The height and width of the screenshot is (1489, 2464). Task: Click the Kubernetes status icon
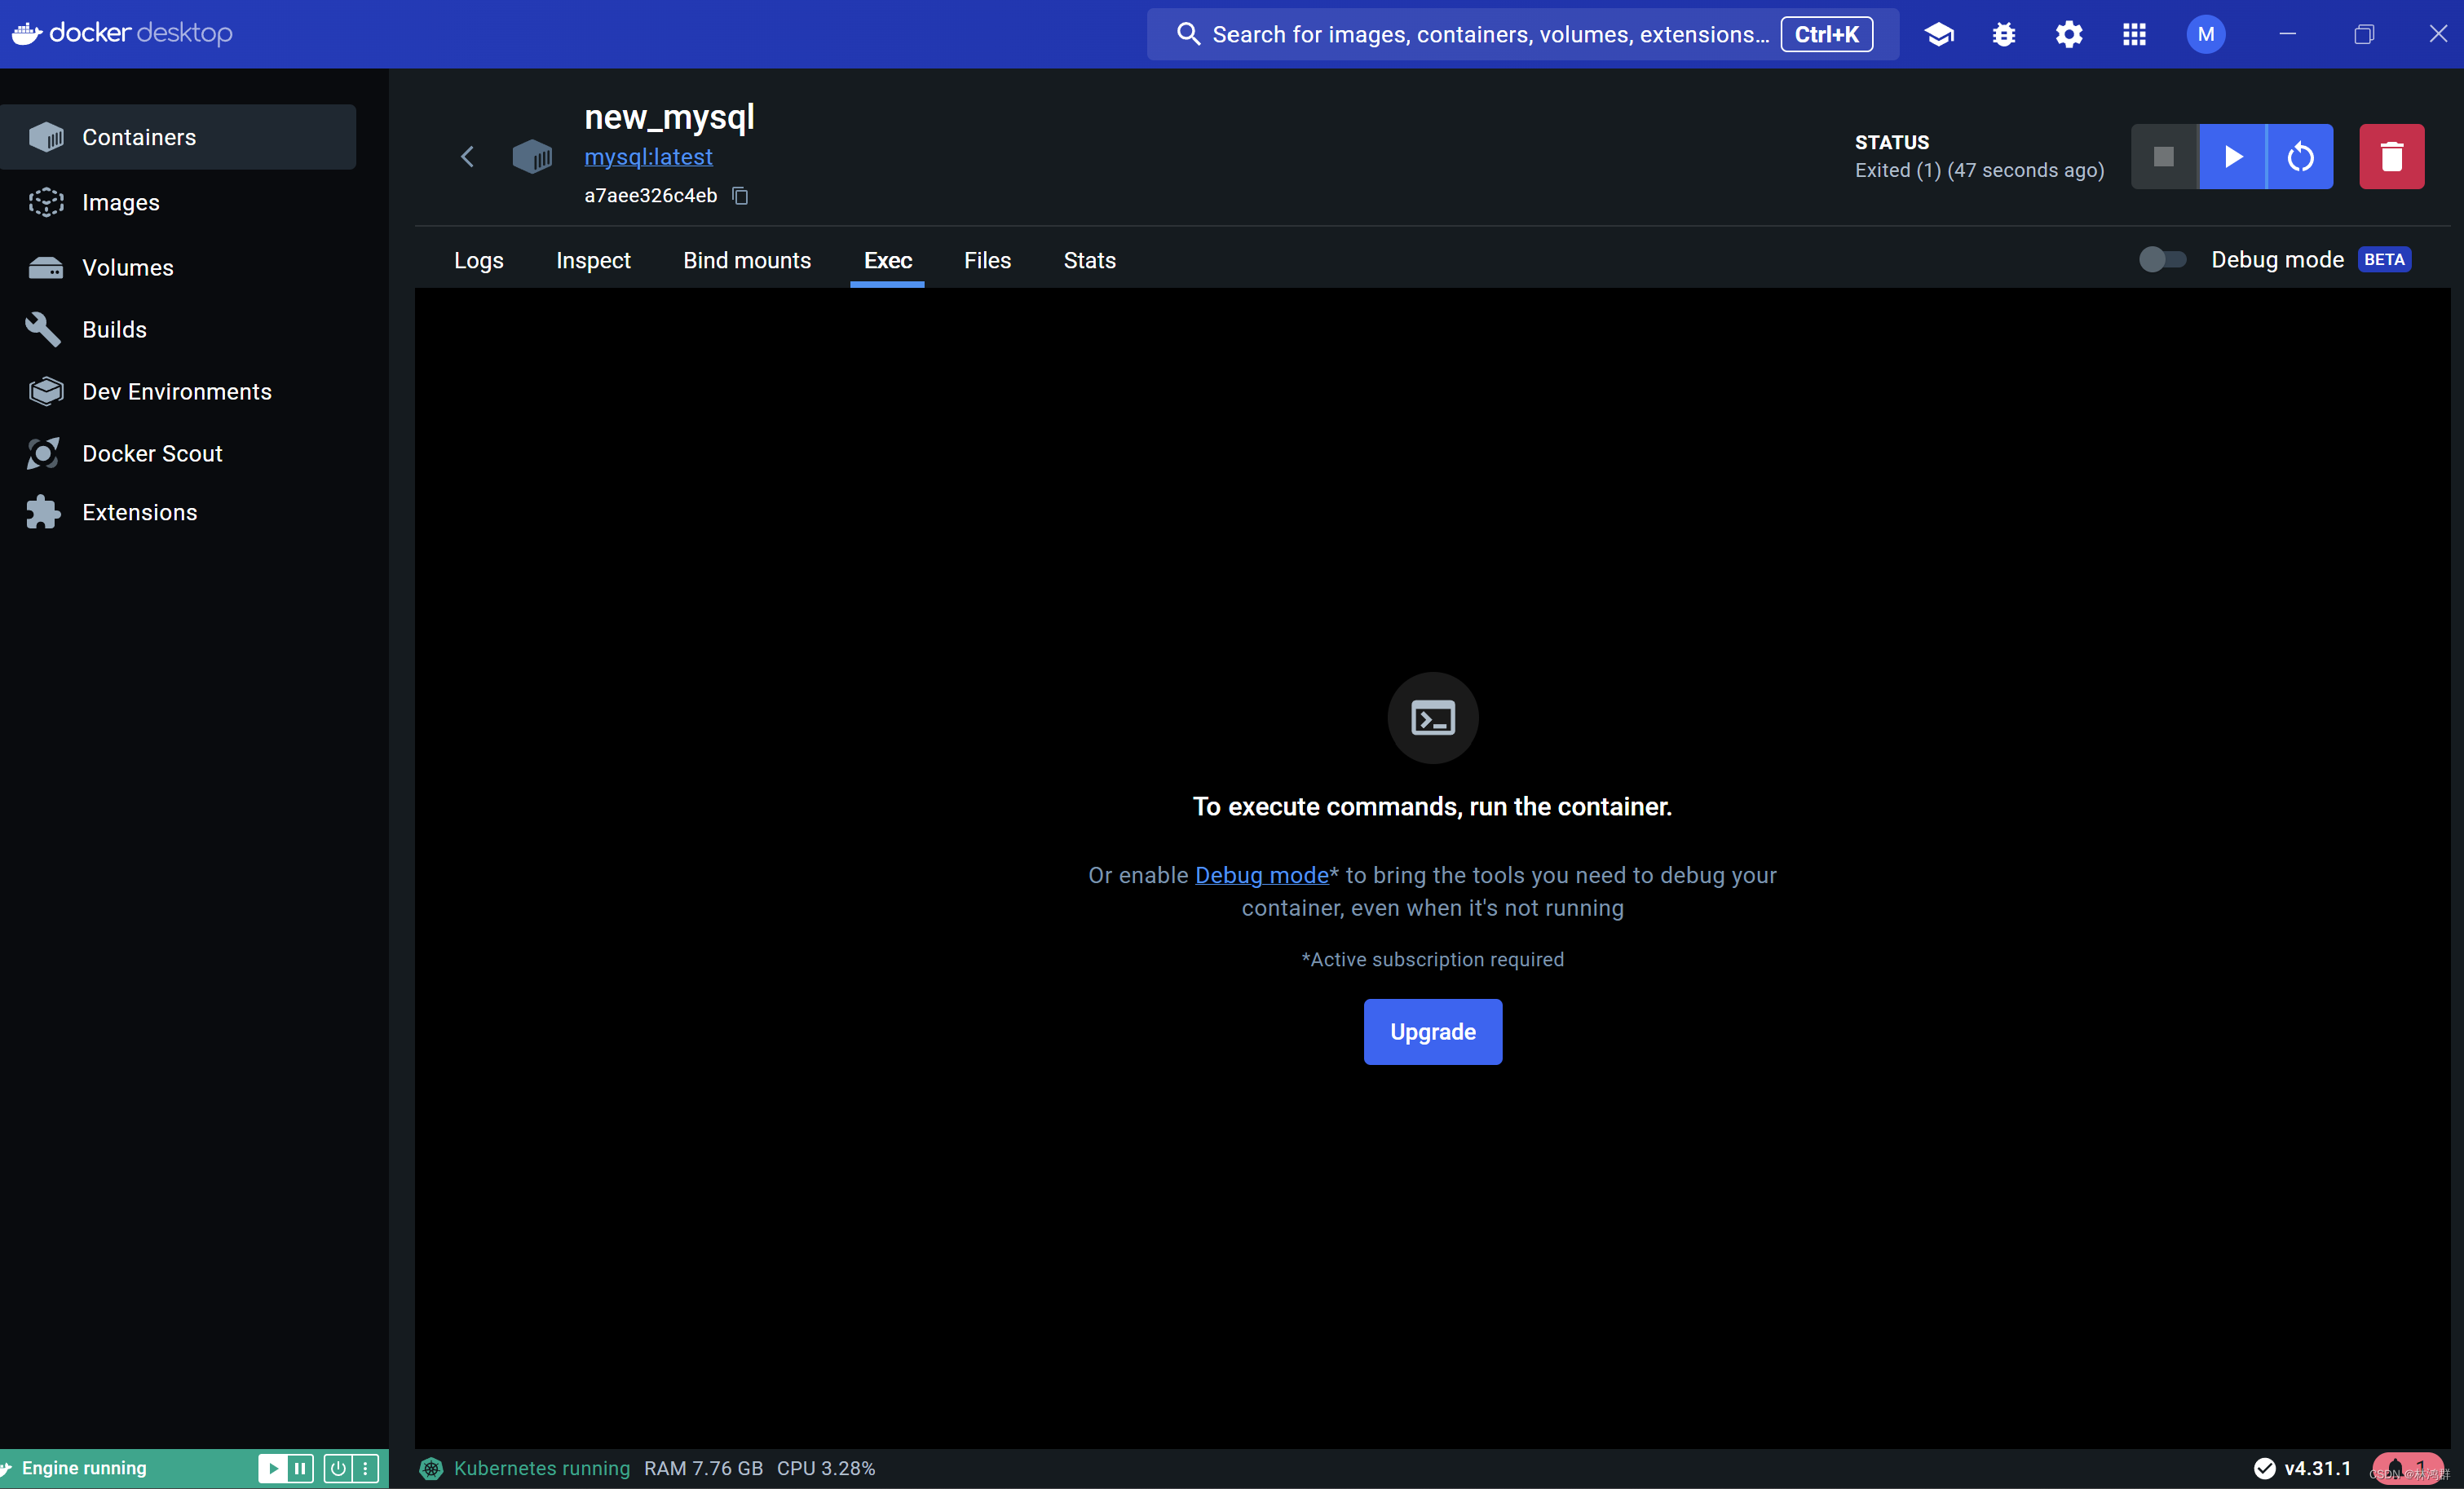431,1468
